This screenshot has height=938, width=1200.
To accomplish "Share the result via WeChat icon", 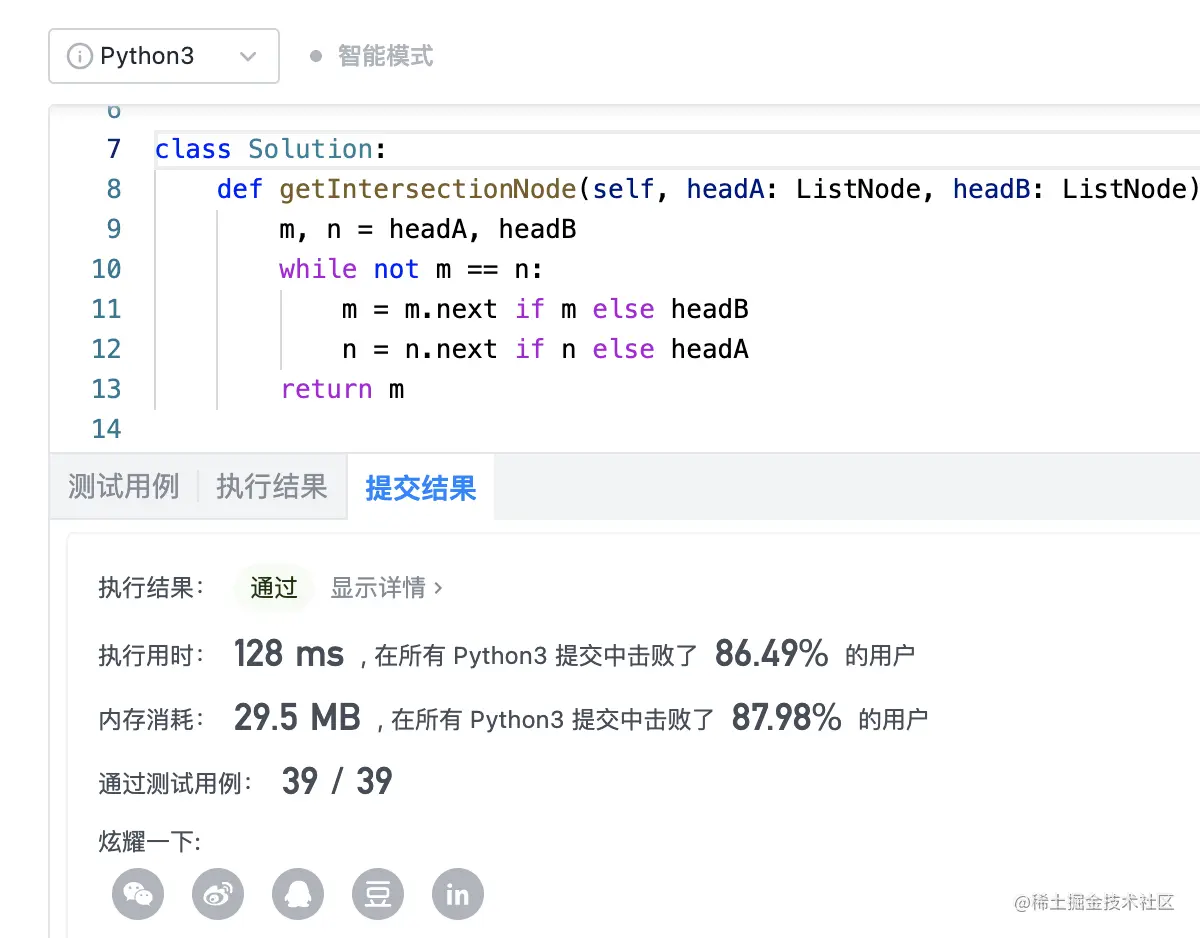I will click(x=138, y=894).
